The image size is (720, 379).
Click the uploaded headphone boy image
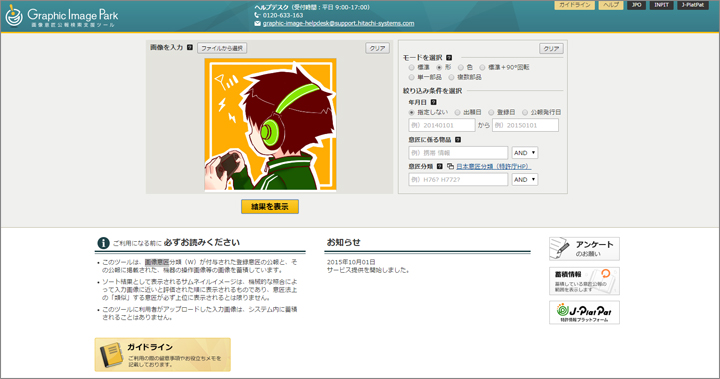(270, 124)
